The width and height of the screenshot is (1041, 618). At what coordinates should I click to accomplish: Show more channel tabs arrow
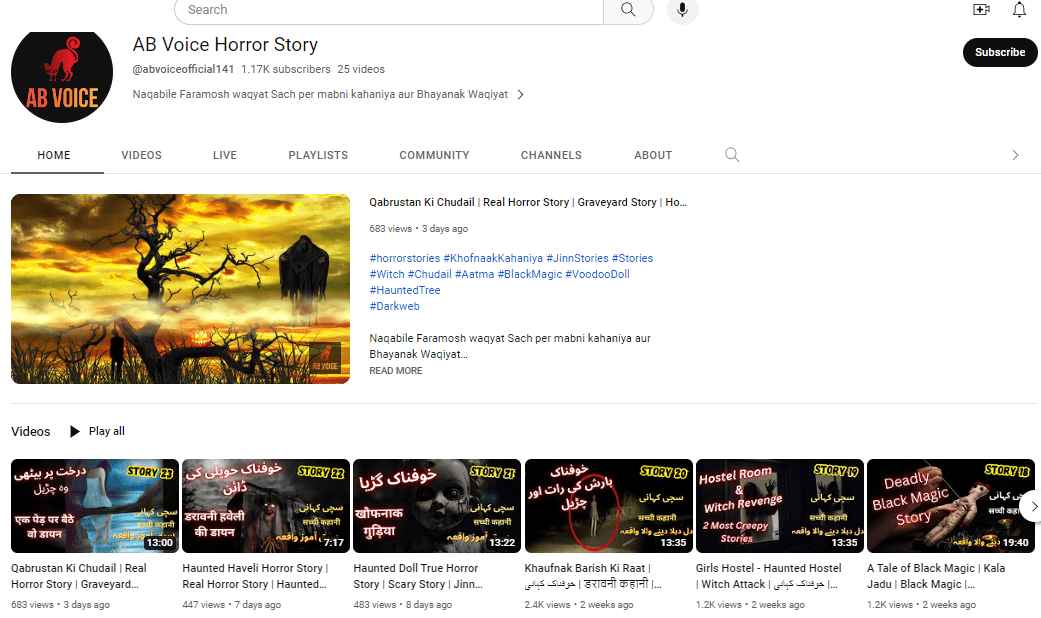(x=1015, y=155)
